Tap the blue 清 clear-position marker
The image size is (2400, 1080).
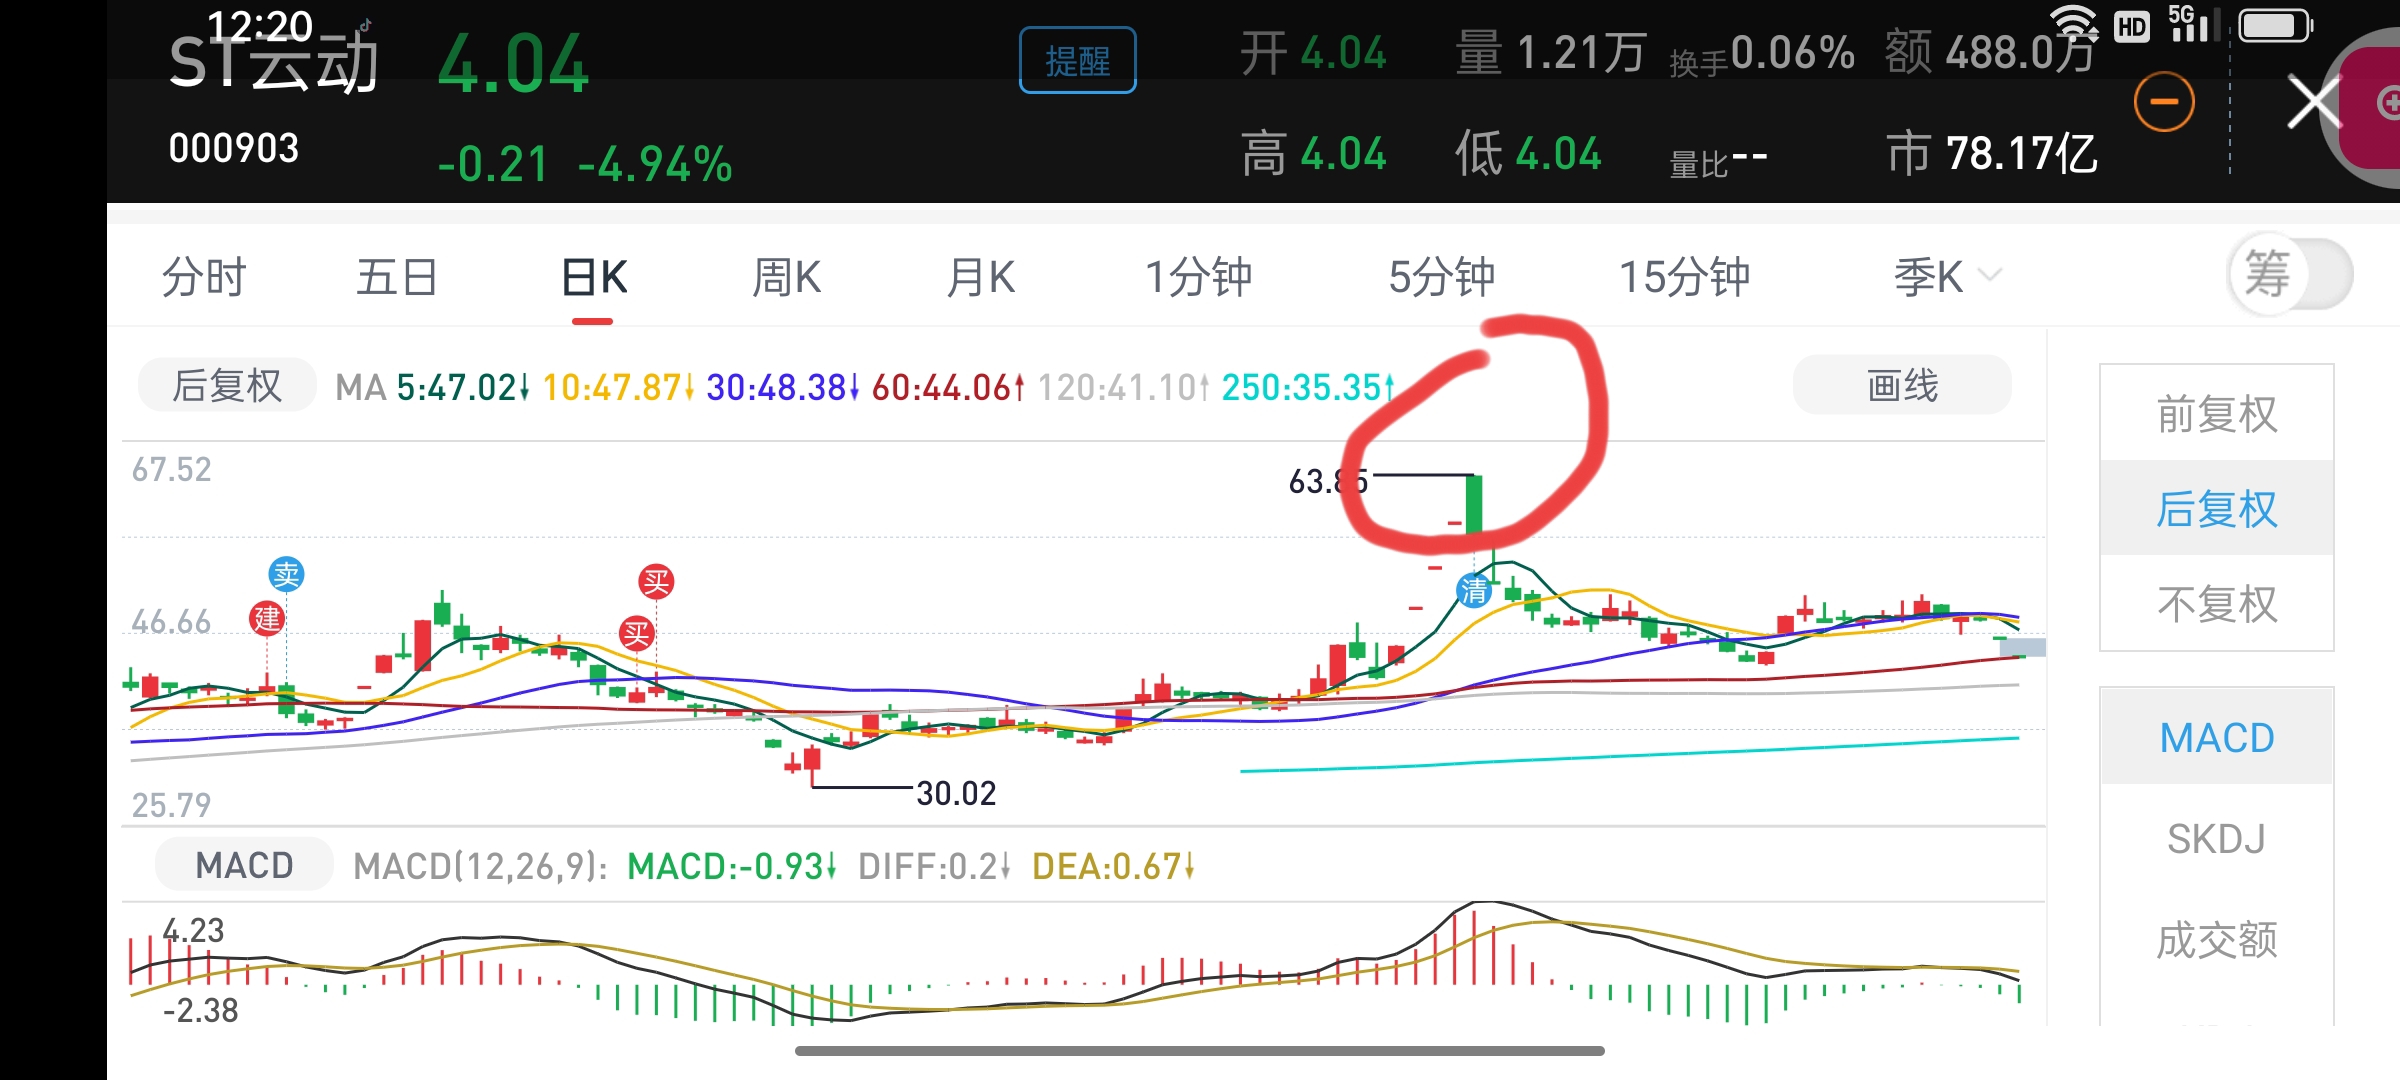(x=1474, y=591)
